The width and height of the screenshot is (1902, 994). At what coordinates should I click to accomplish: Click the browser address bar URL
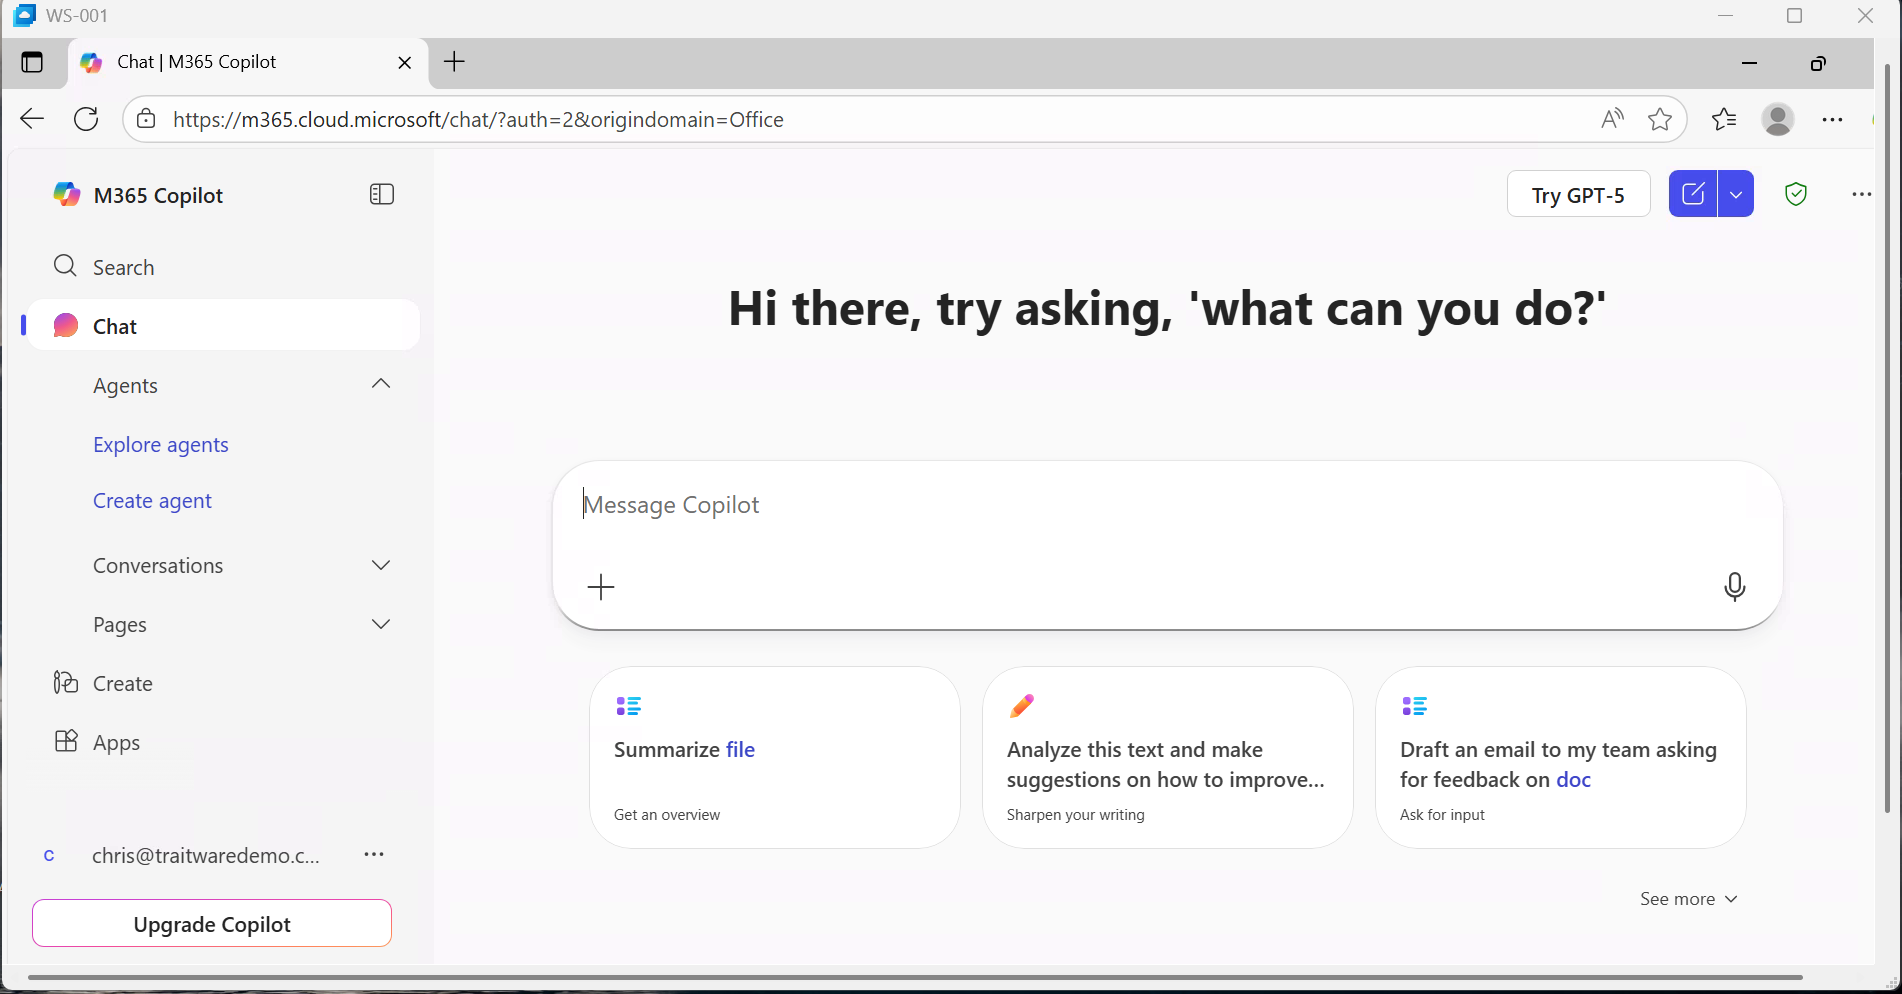click(x=478, y=120)
